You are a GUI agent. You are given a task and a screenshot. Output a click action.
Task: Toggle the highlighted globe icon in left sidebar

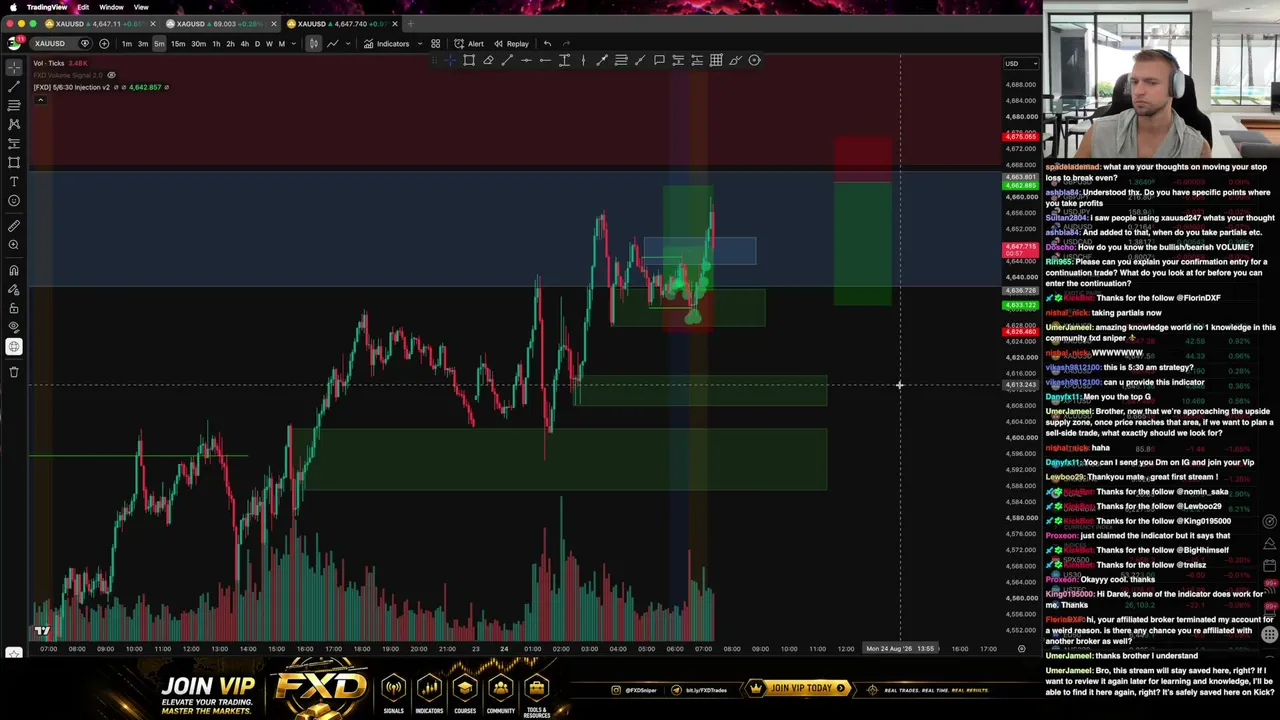tap(14, 347)
